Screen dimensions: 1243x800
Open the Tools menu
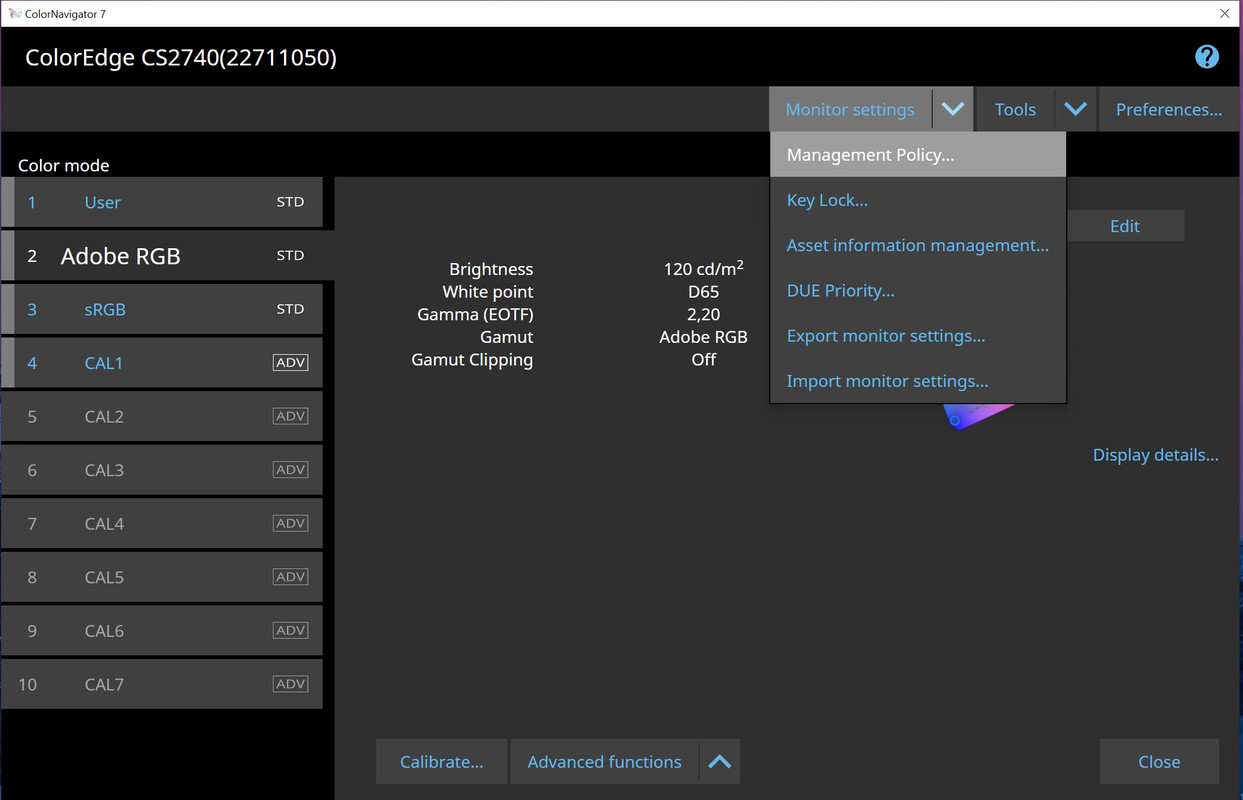(1015, 109)
